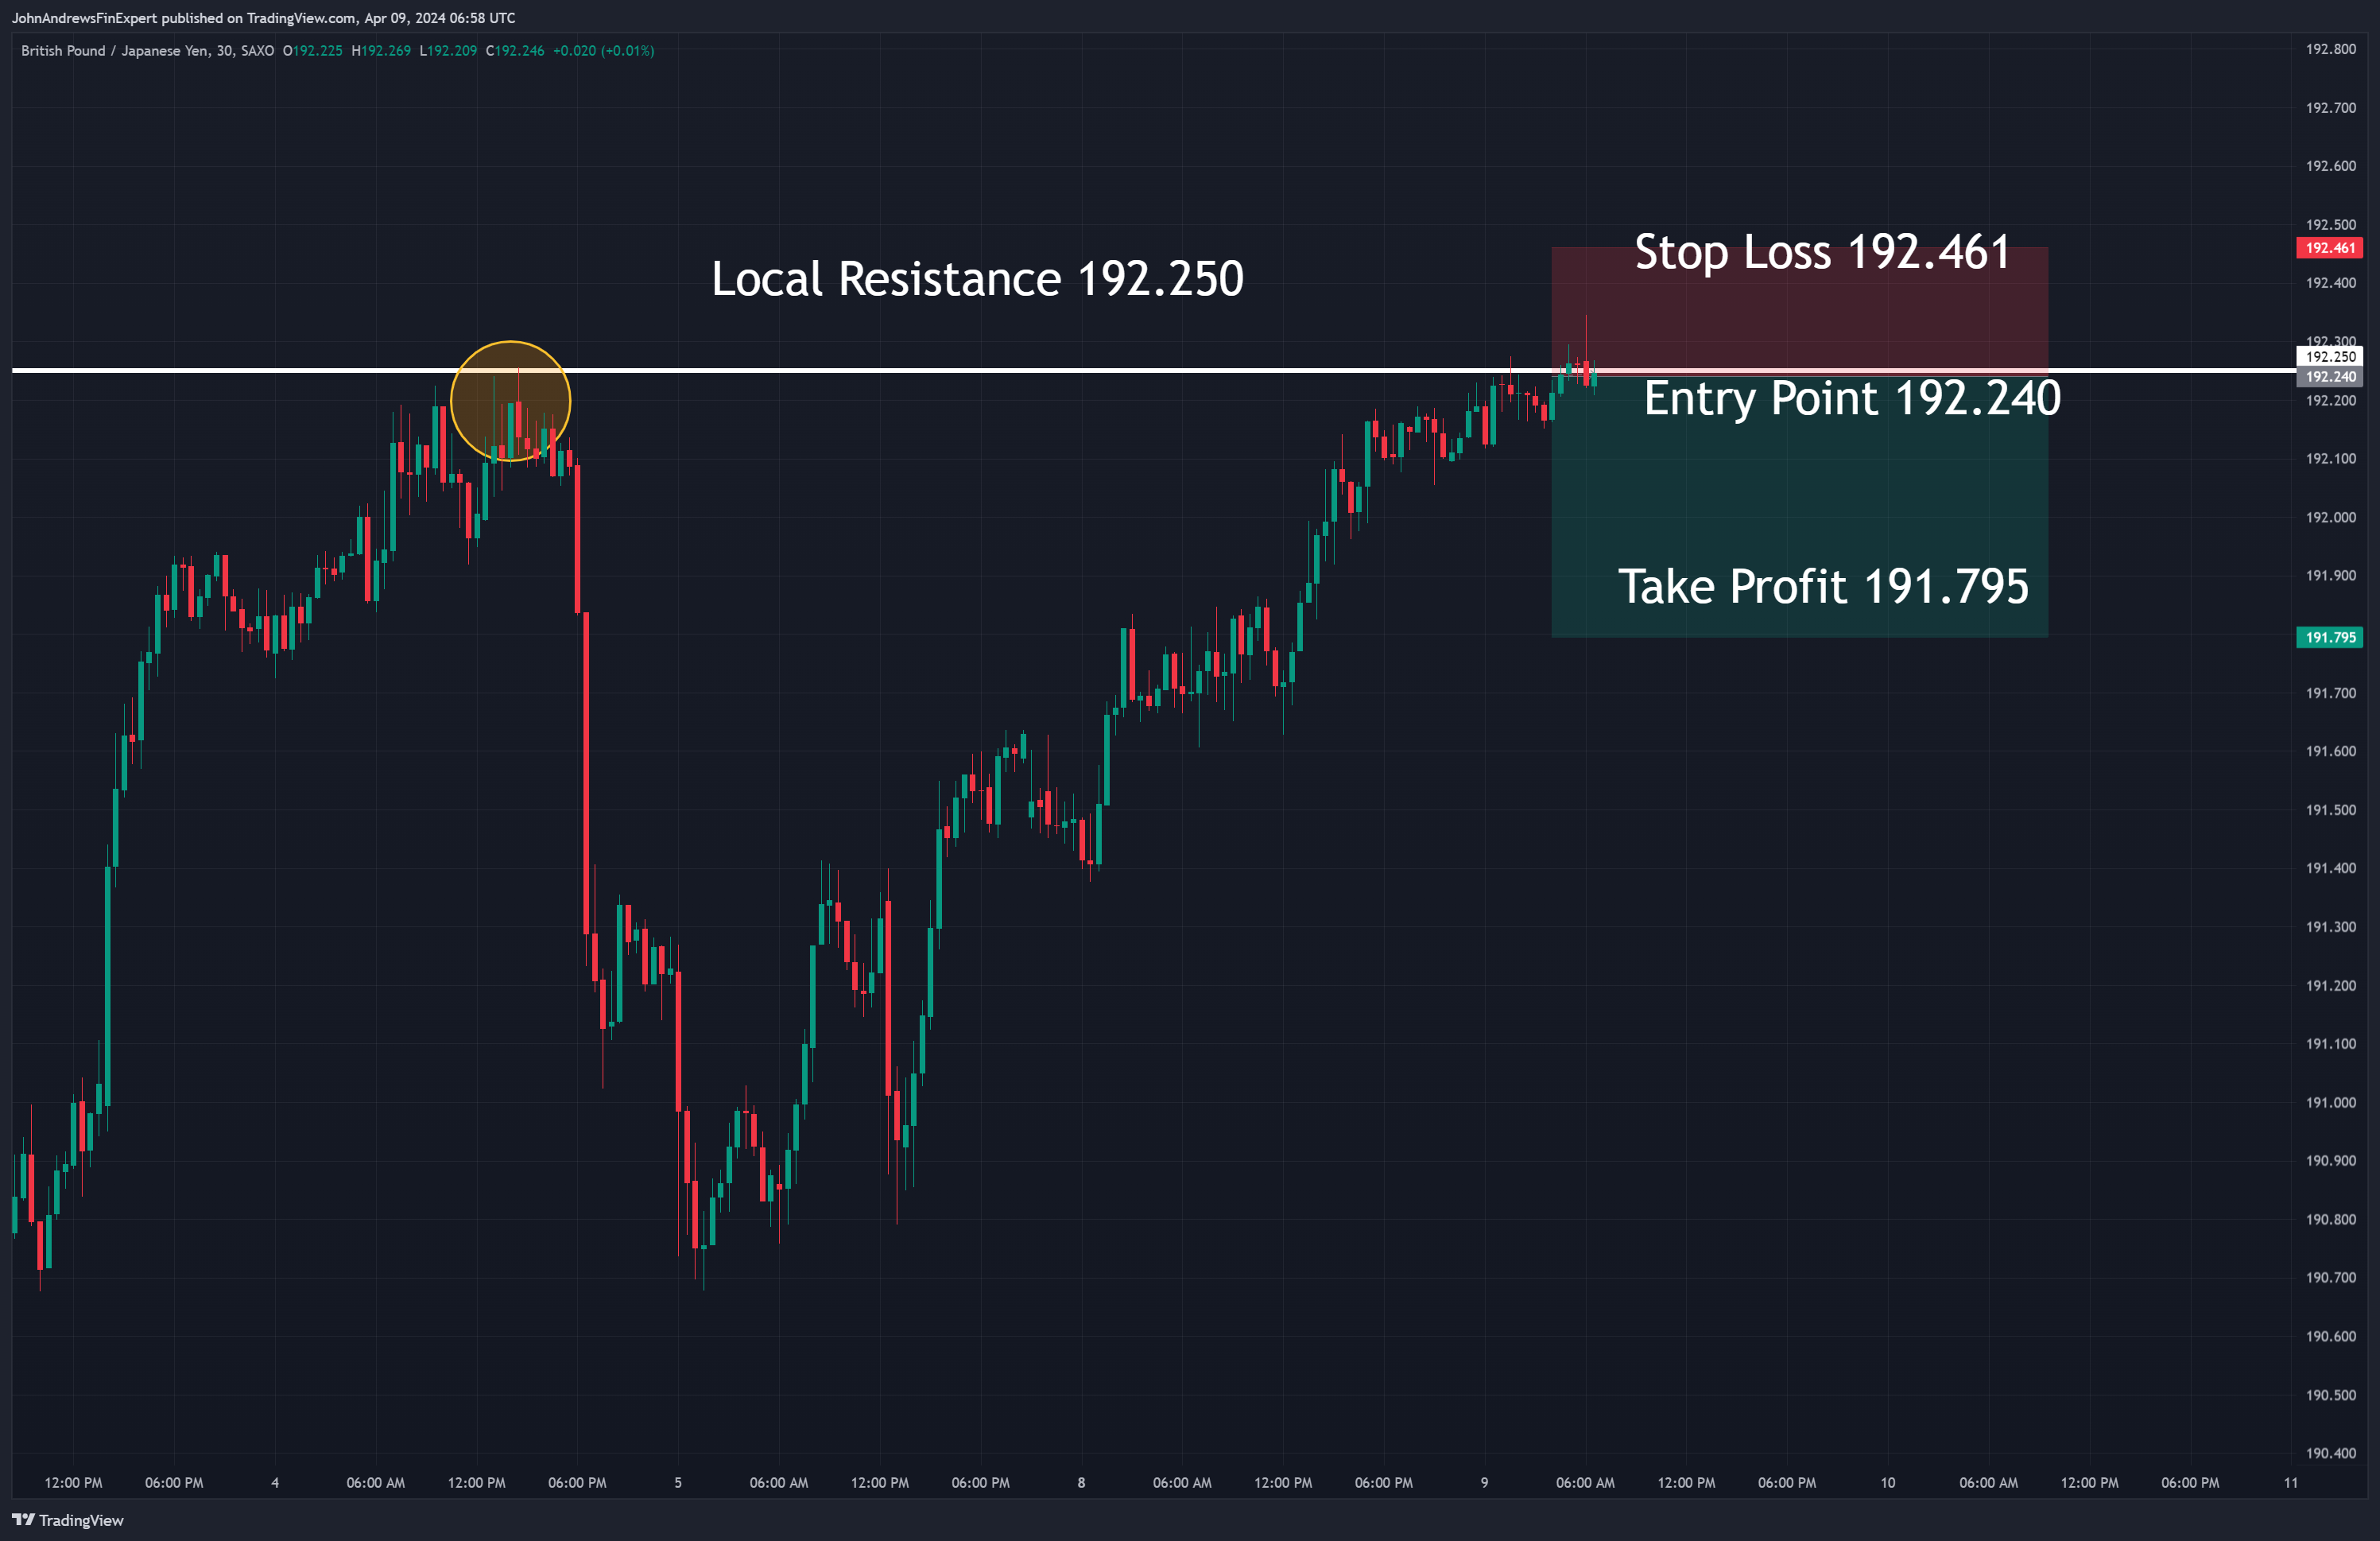Click the change value +0.020 (+0.01%)
2380x1541 pixels.
pos(604,51)
